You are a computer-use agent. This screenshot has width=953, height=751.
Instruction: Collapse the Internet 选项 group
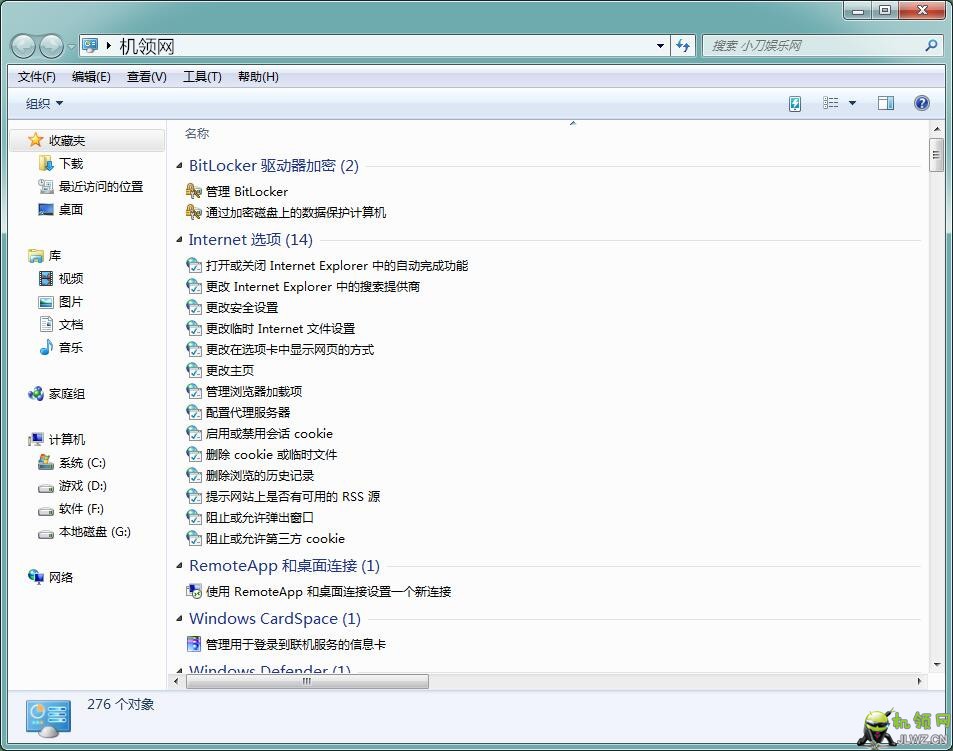pyautogui.click(x=179, y=239)
